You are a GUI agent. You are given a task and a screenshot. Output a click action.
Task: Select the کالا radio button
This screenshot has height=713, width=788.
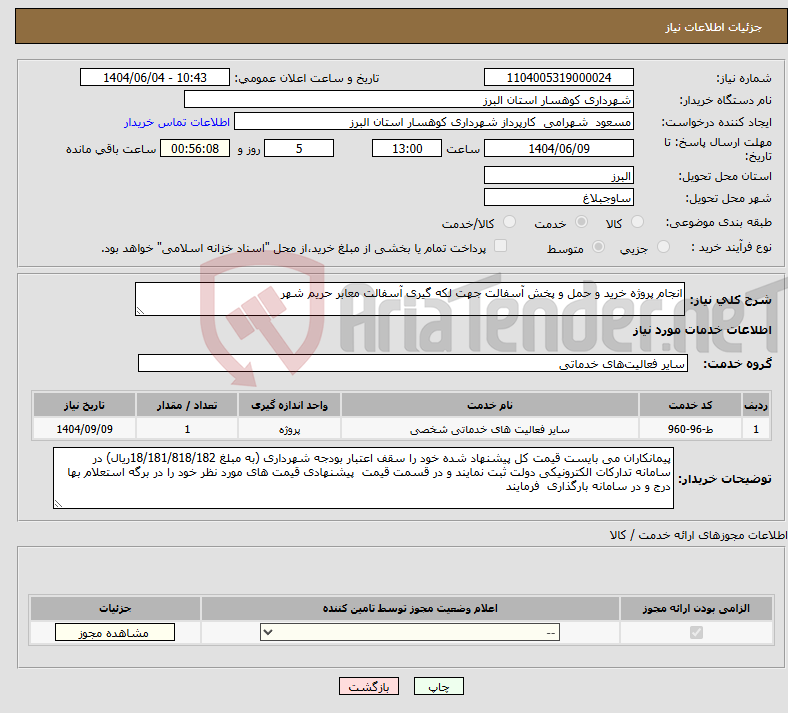pos(637,222)
